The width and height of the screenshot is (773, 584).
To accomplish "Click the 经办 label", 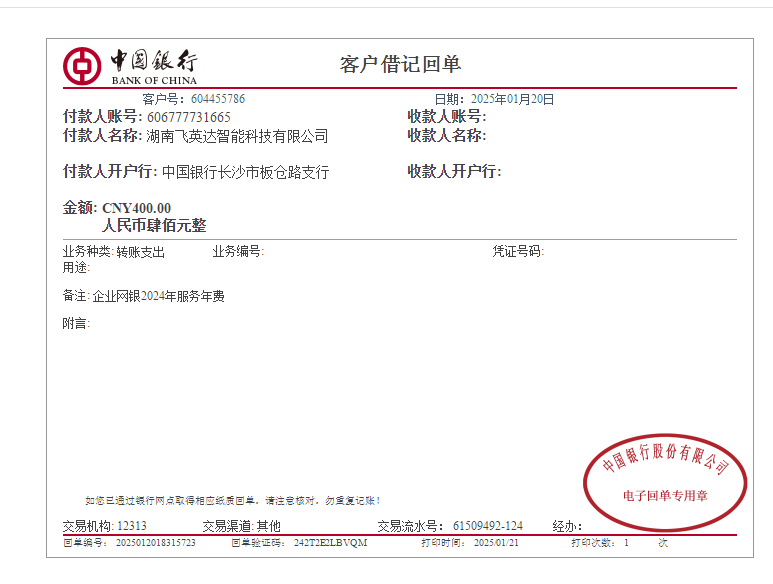I will click(x=567, y=526).
